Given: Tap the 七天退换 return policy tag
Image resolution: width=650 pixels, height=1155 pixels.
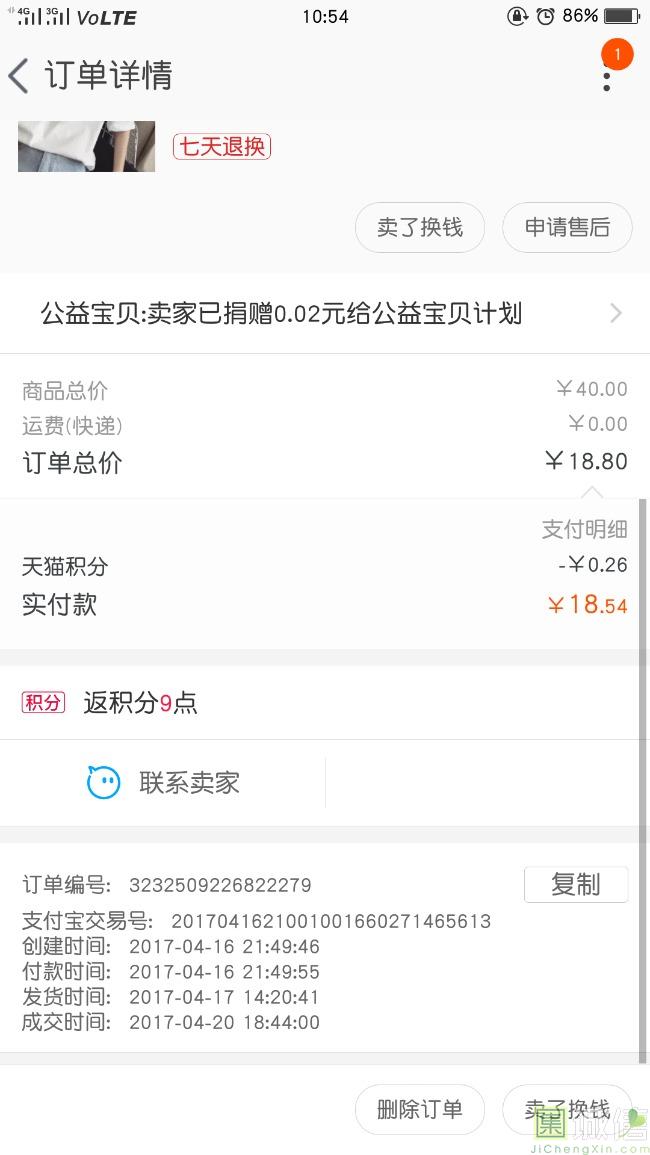Looking at the screenshot, I should tap(222, 147).
